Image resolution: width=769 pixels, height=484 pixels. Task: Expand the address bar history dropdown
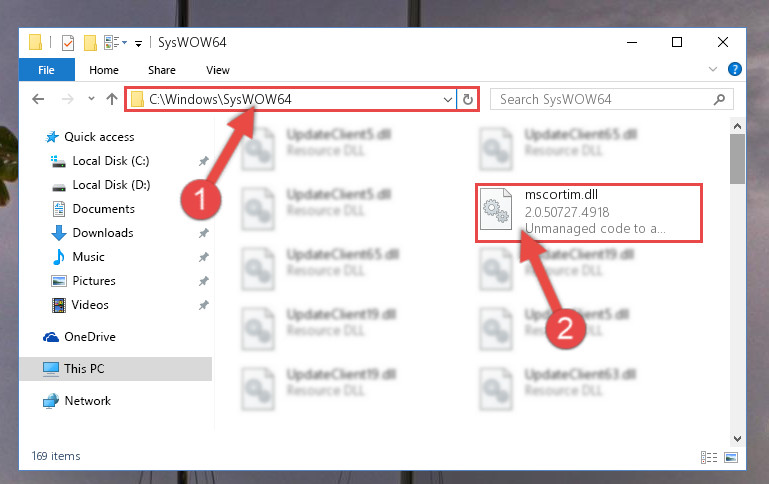coord(447,100)
